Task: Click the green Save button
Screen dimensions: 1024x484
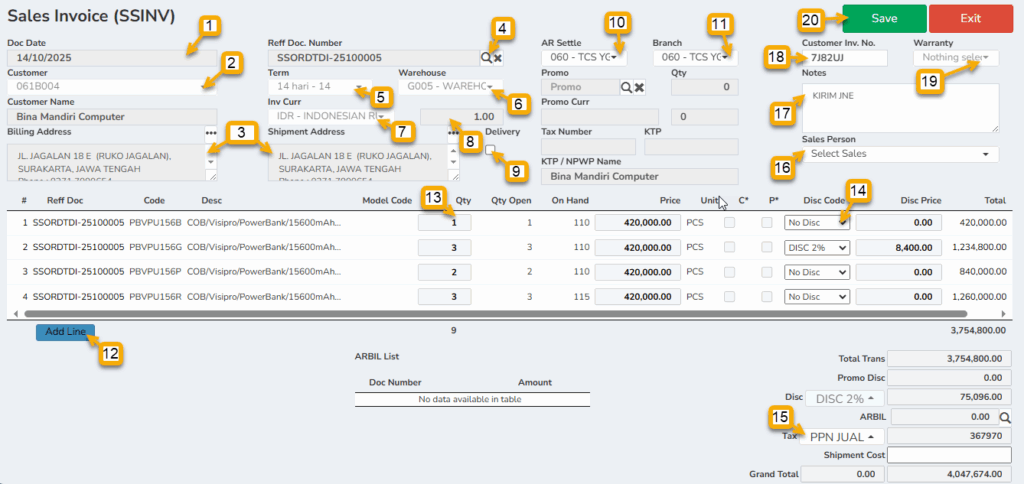Action: point(883,18)
